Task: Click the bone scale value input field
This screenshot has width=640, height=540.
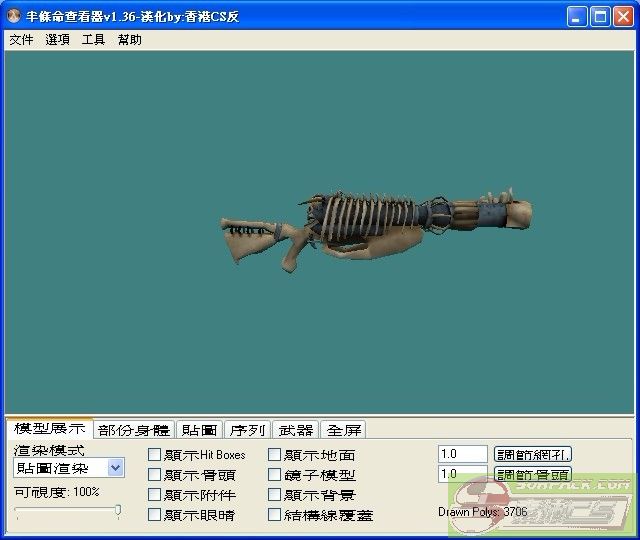Action: 462,474
